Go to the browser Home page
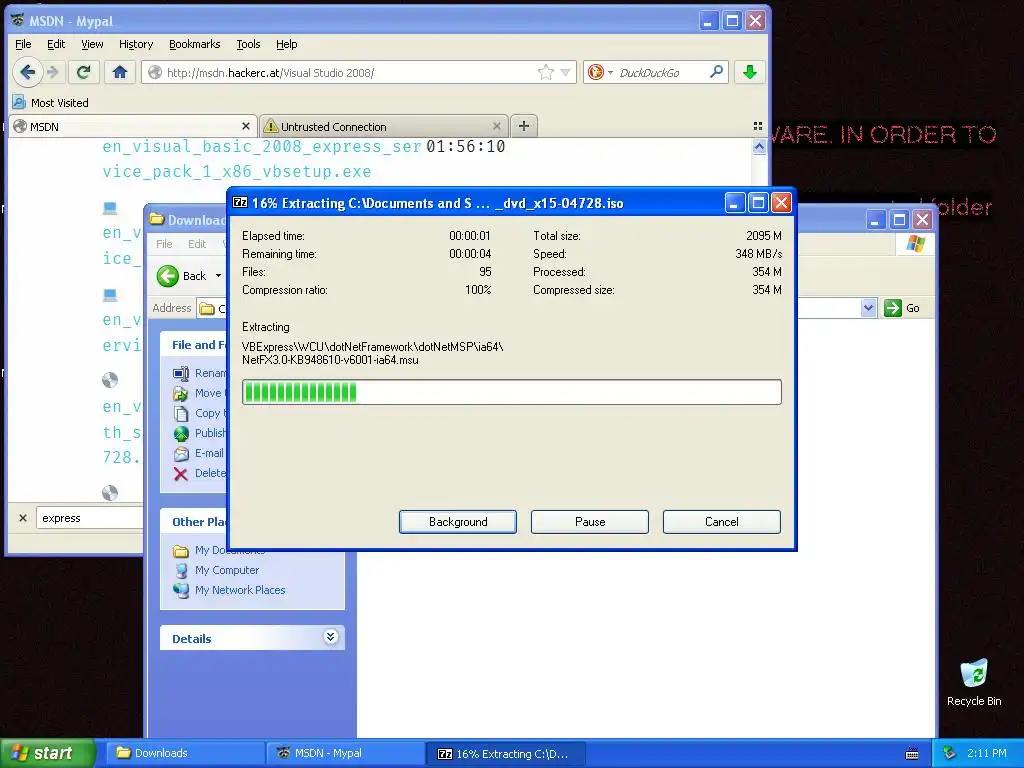Viewport: 1024px width, 768px height. [120, 72]
